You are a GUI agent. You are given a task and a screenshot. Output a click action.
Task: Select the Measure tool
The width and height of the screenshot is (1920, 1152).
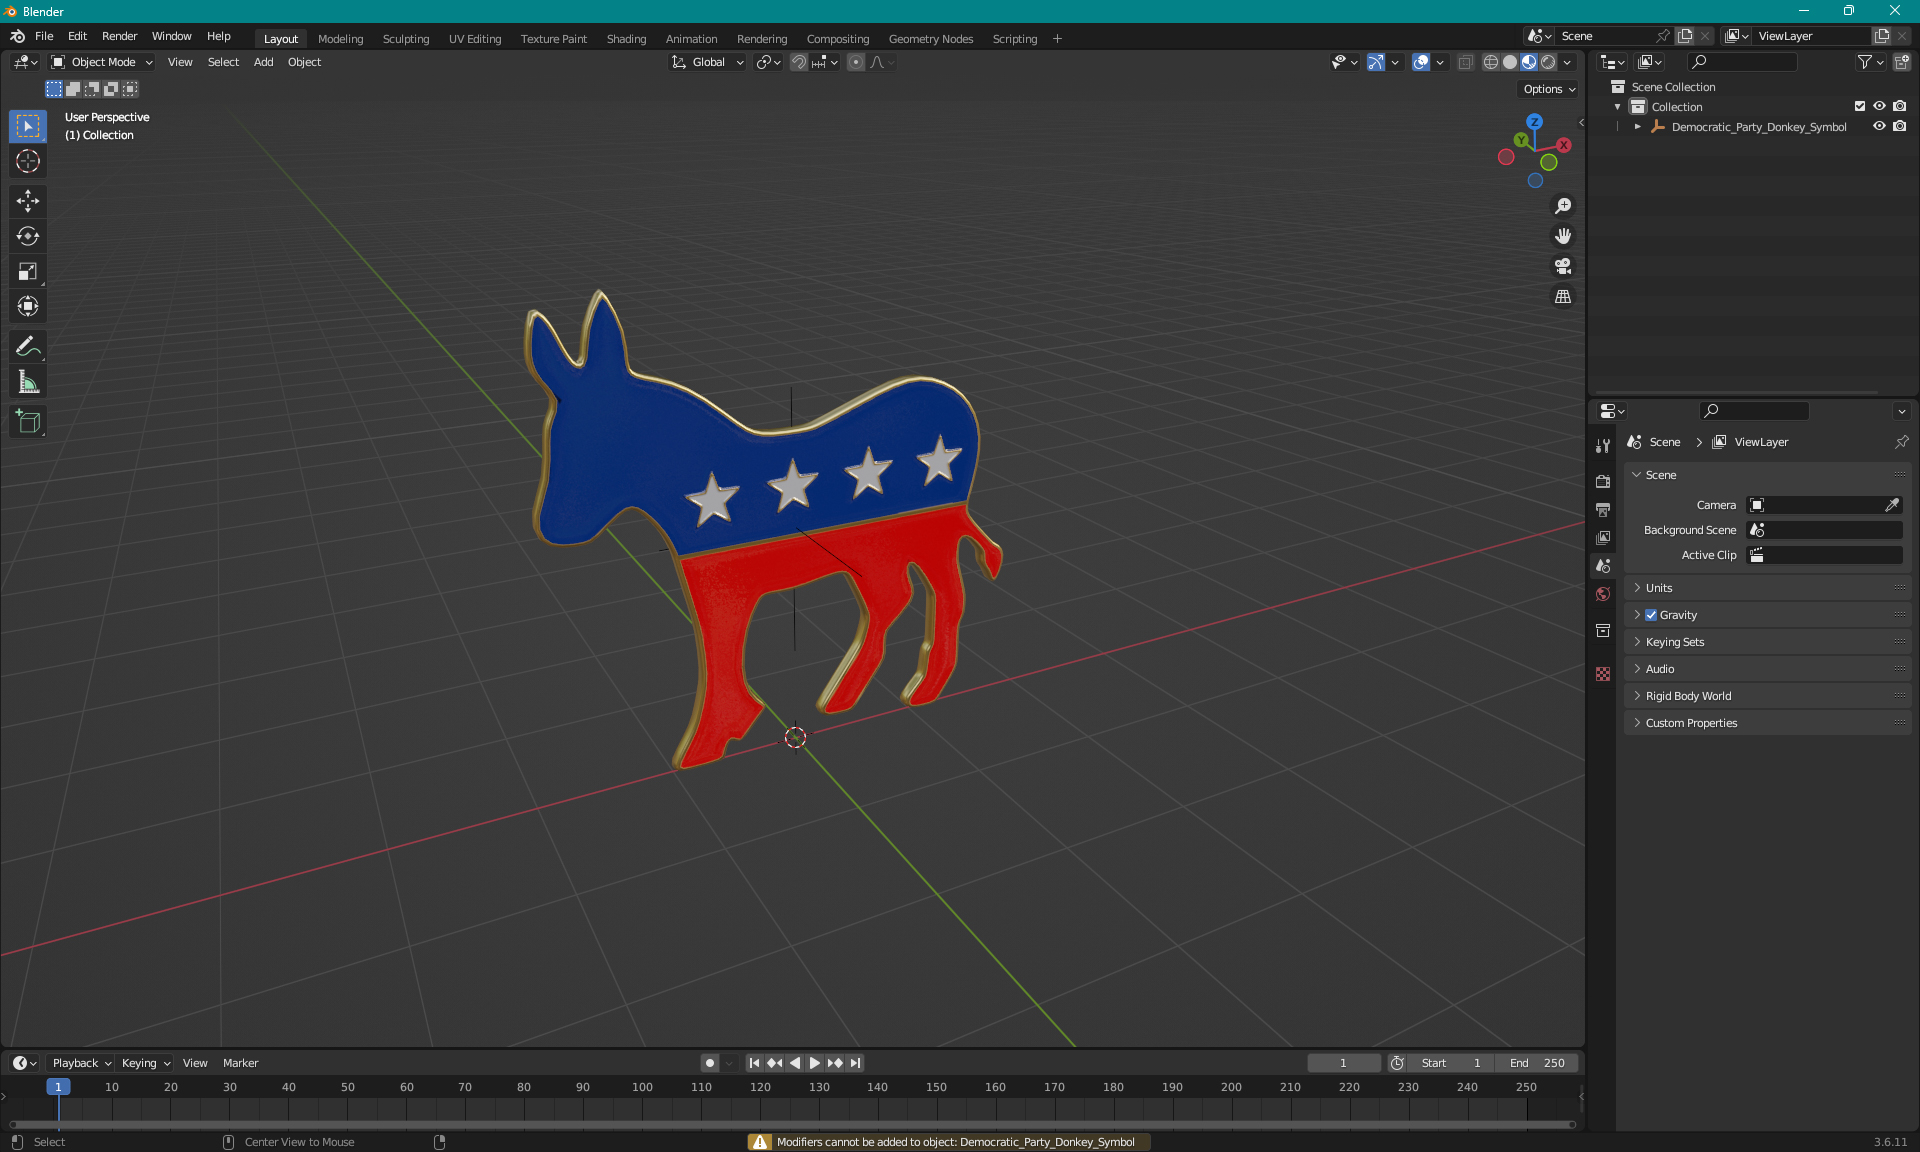point(27,382)
